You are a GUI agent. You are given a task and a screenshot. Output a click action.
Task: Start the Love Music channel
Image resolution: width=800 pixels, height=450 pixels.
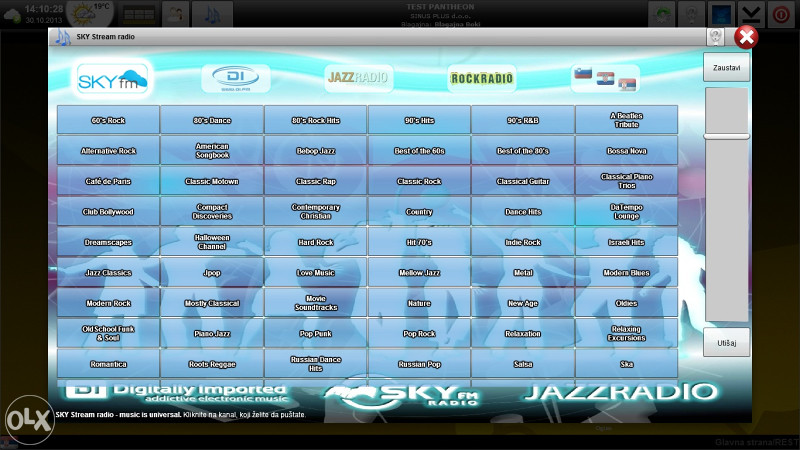pyautogui.click(x=315, y=272)
